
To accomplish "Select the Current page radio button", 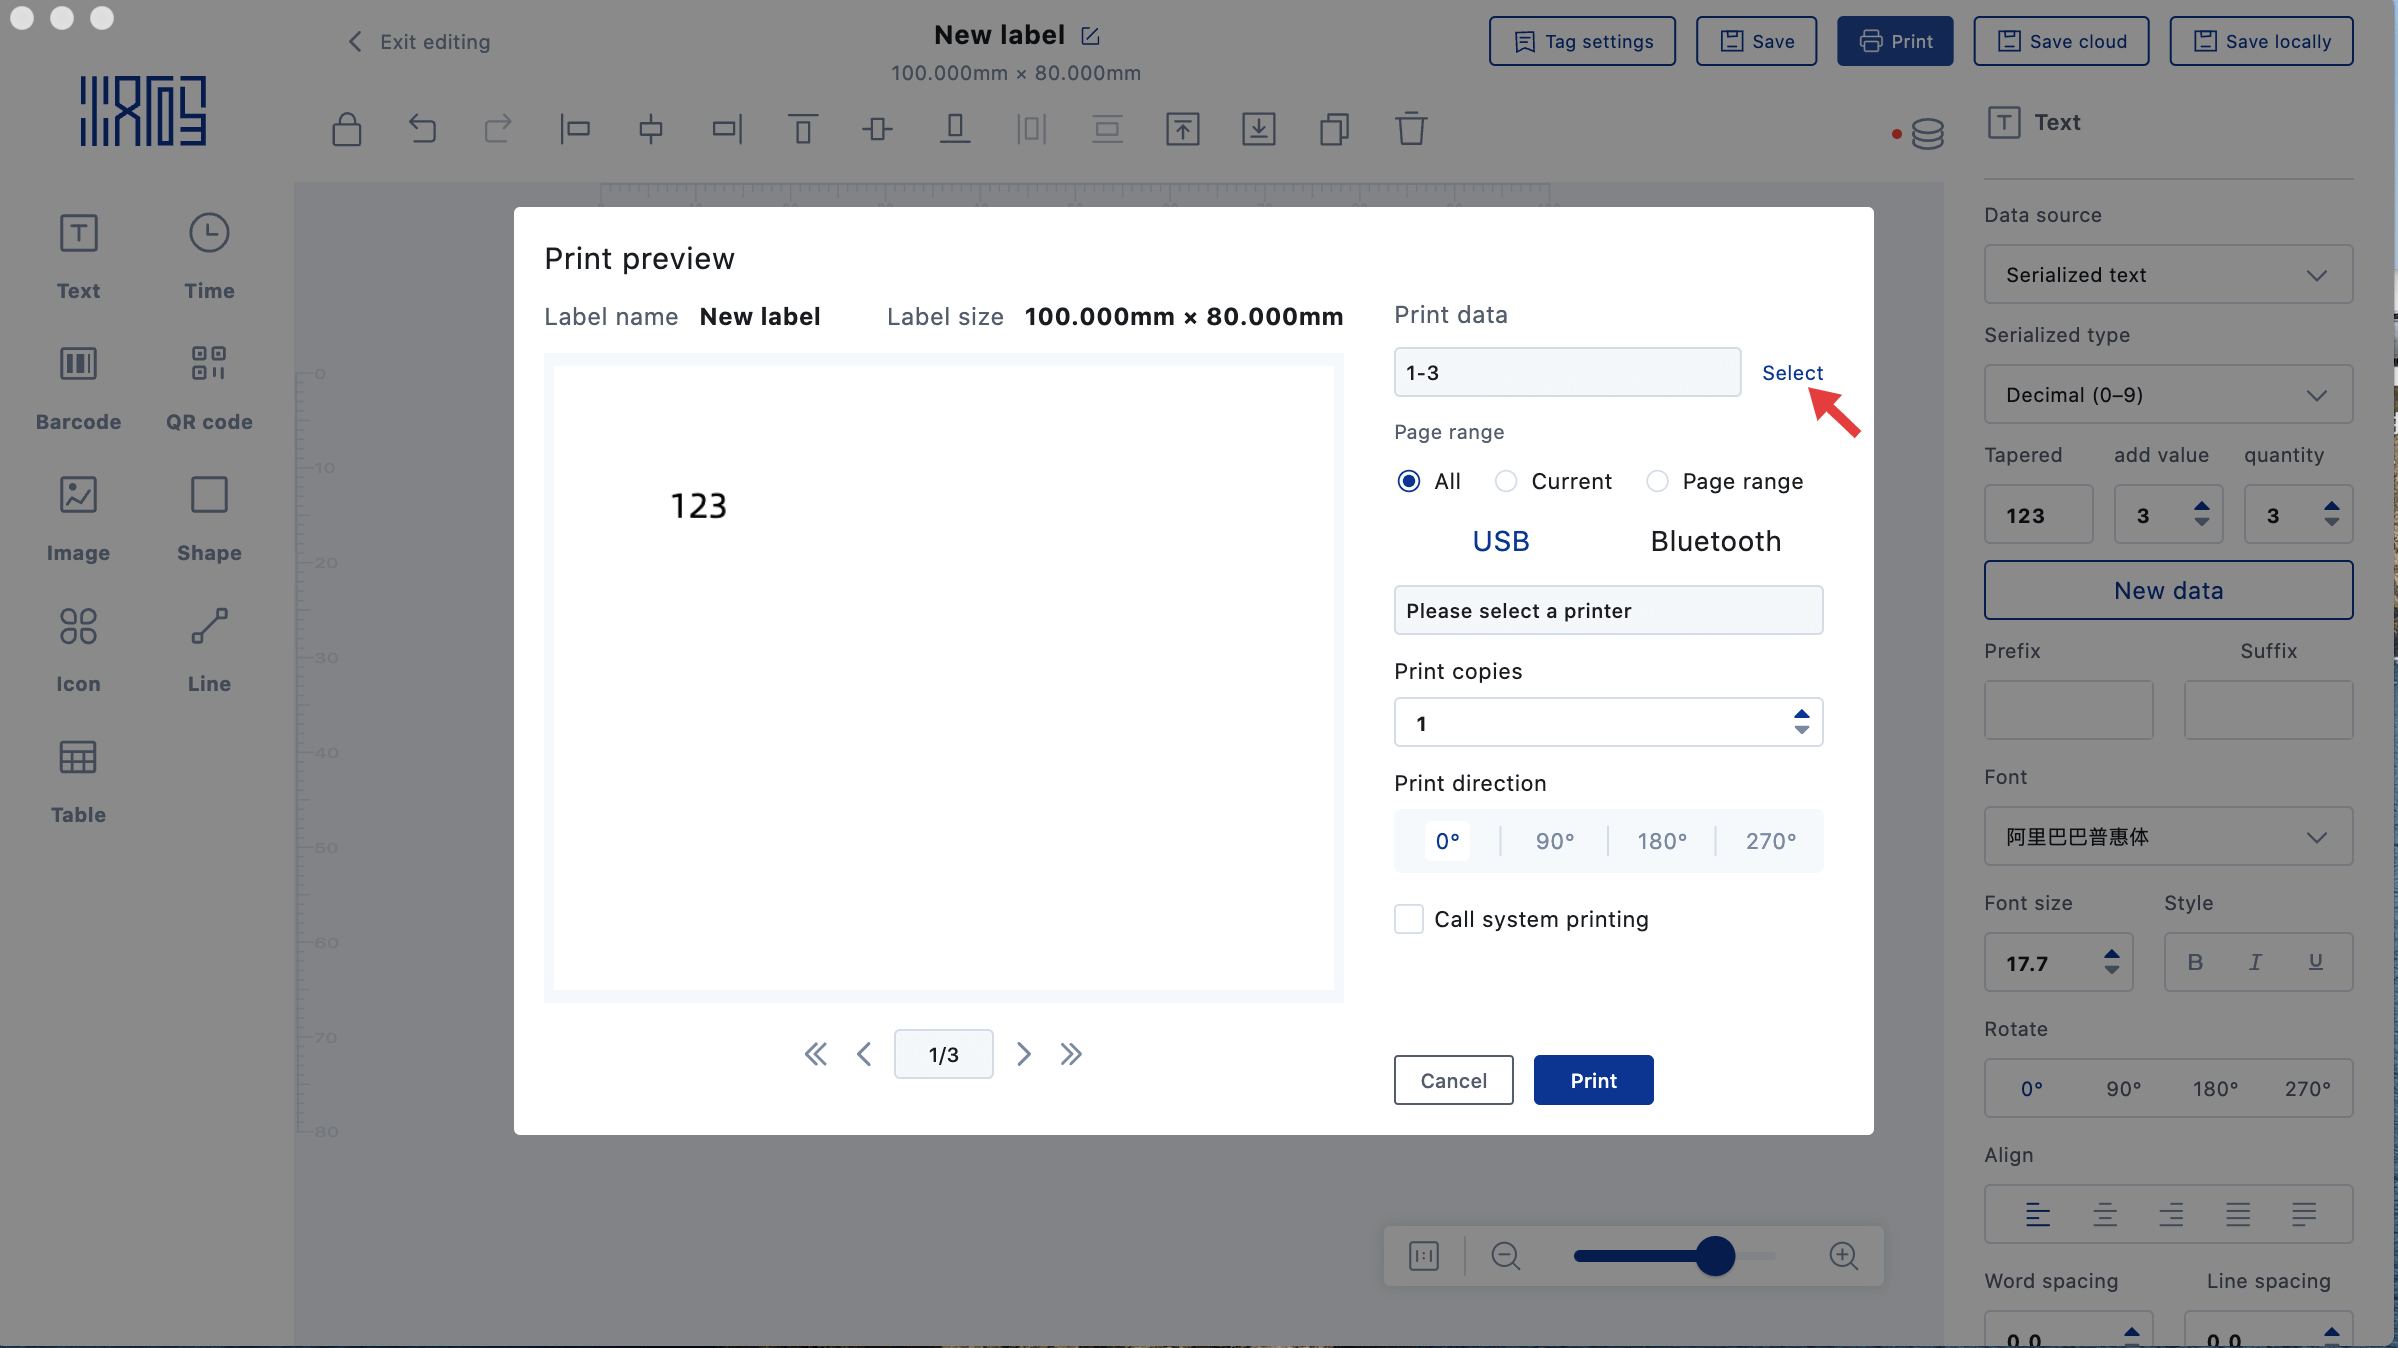I will pyautogui.click(x=1506, y=482).
